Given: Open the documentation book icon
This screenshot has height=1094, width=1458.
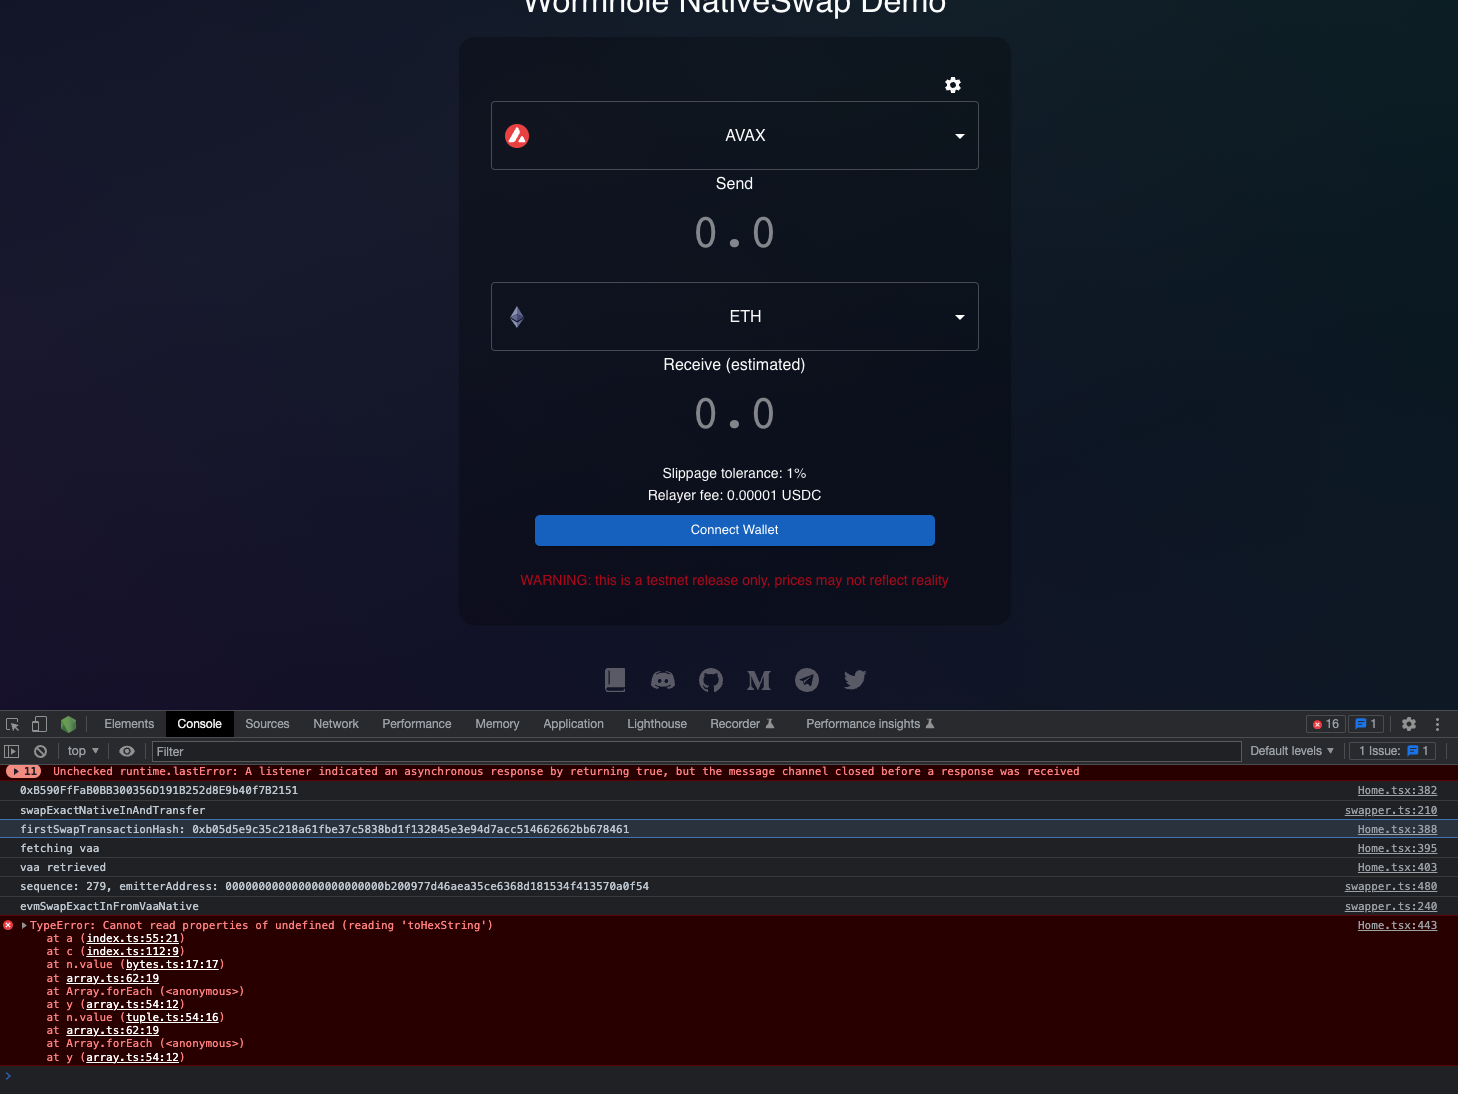Looking at the screenshot, I should click(615, 680).
